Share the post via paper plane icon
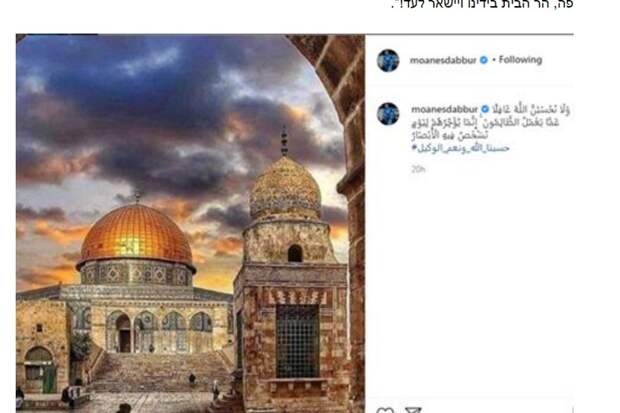The height and width of the screenshot is (413, 620). pos(414,410)
